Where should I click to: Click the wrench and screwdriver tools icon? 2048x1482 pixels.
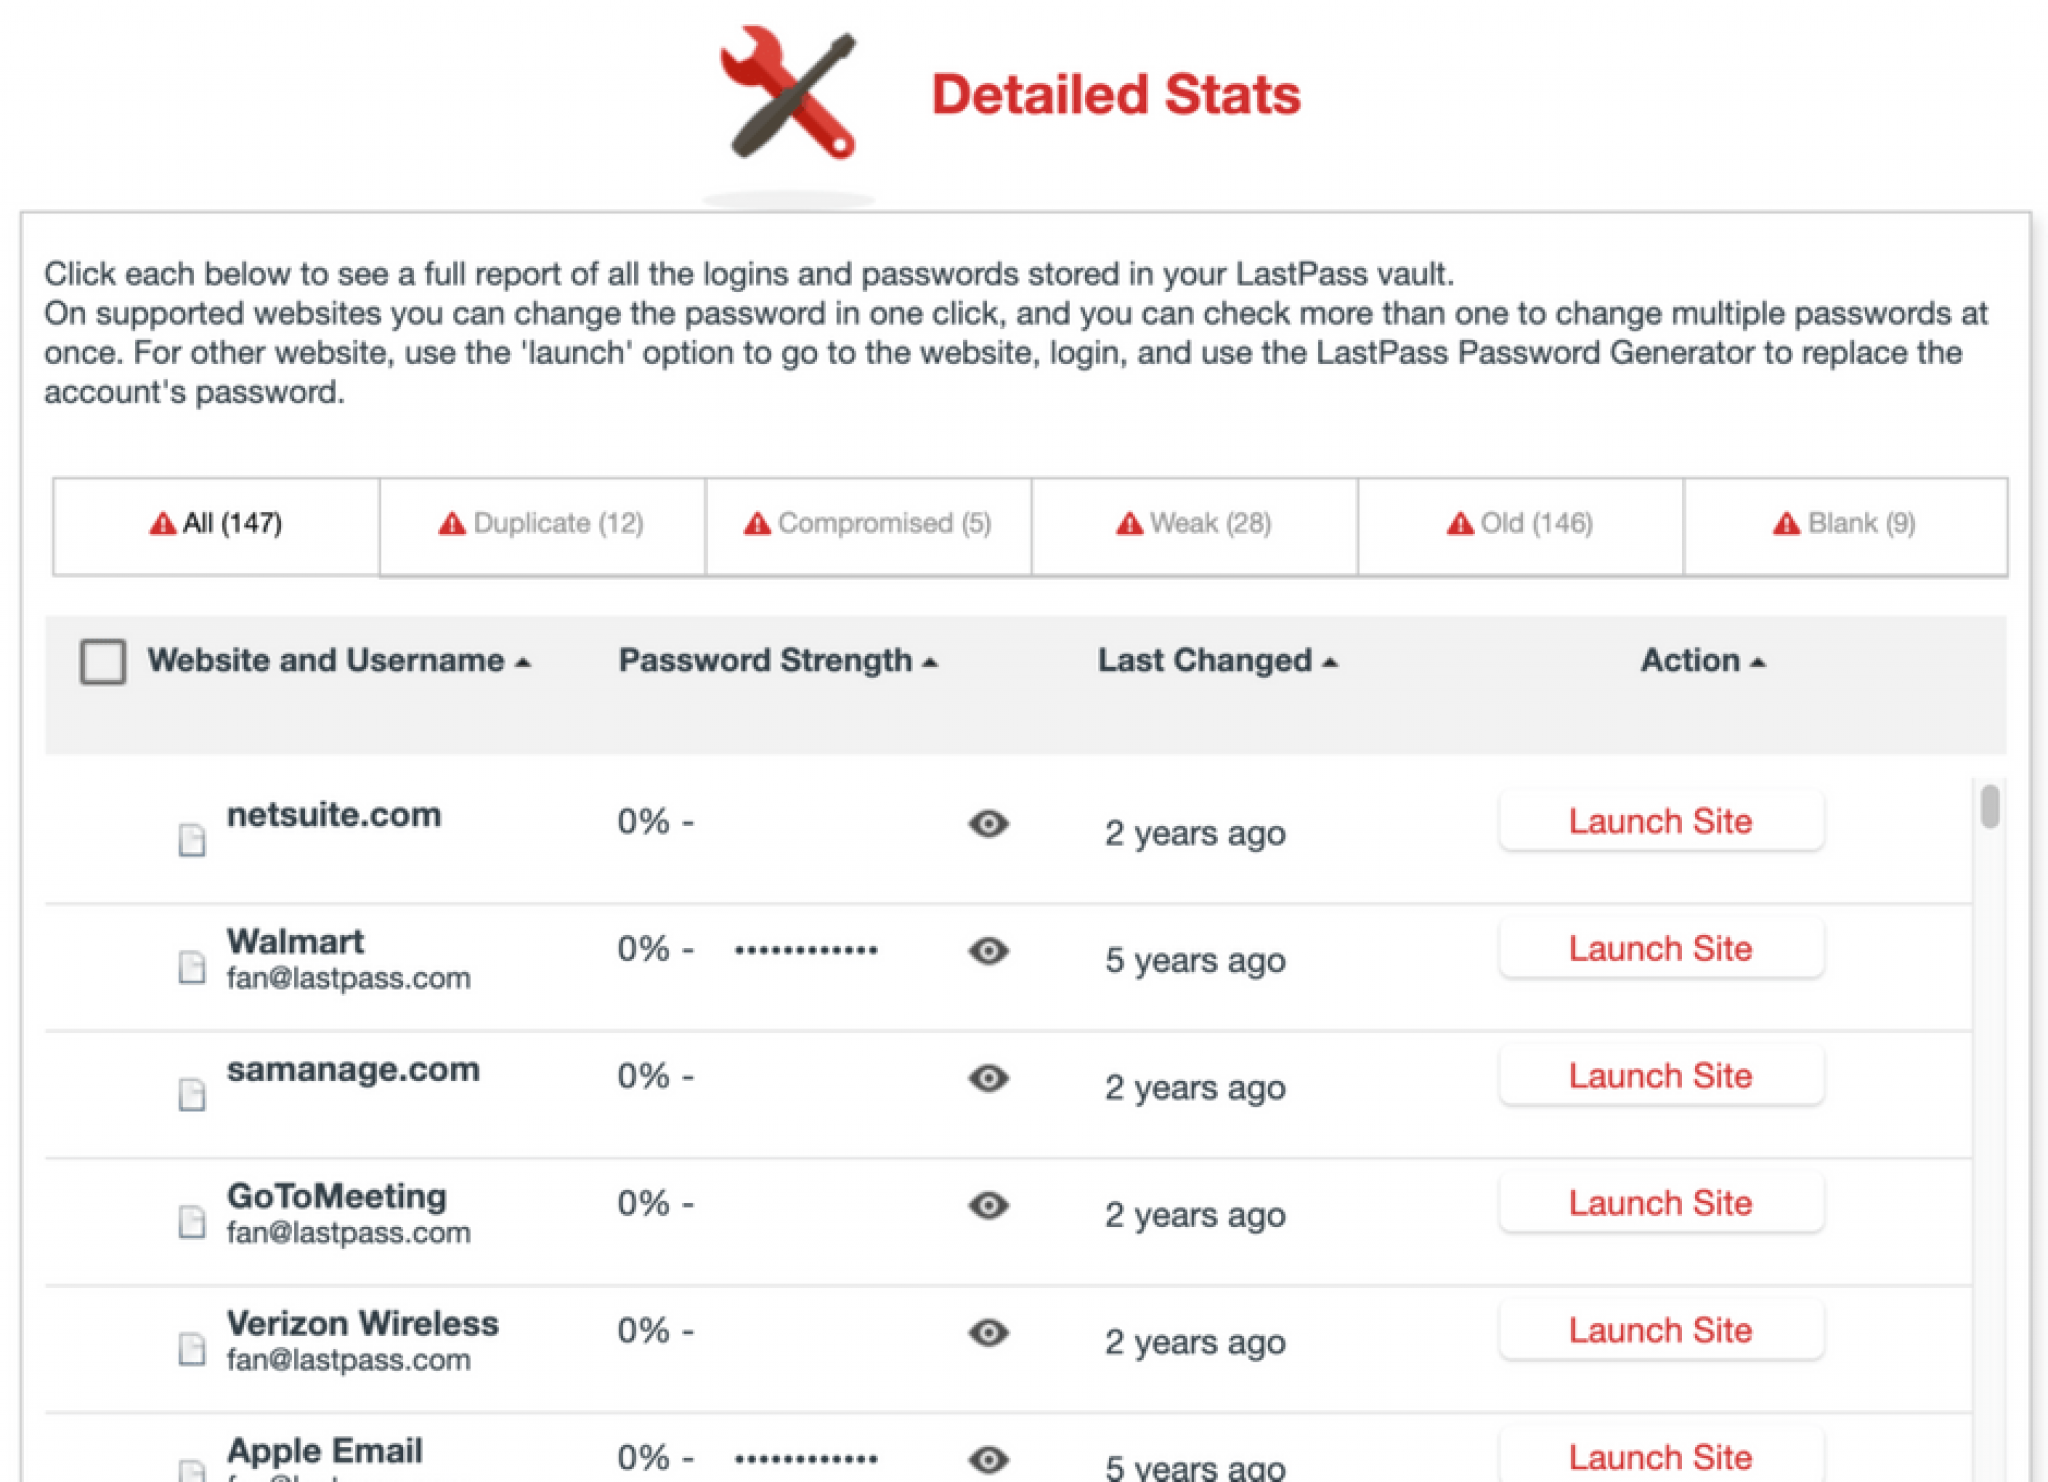(x=787, y=93)
